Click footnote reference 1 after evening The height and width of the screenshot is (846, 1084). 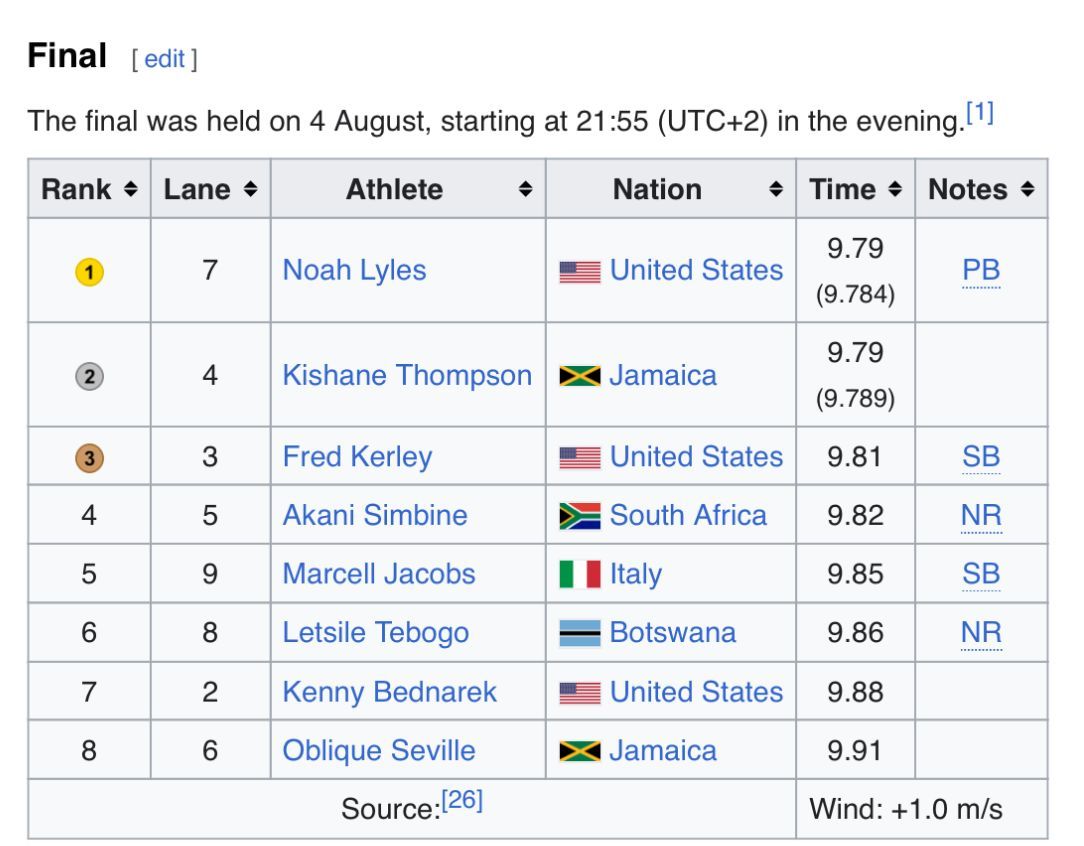click(979, 113)
